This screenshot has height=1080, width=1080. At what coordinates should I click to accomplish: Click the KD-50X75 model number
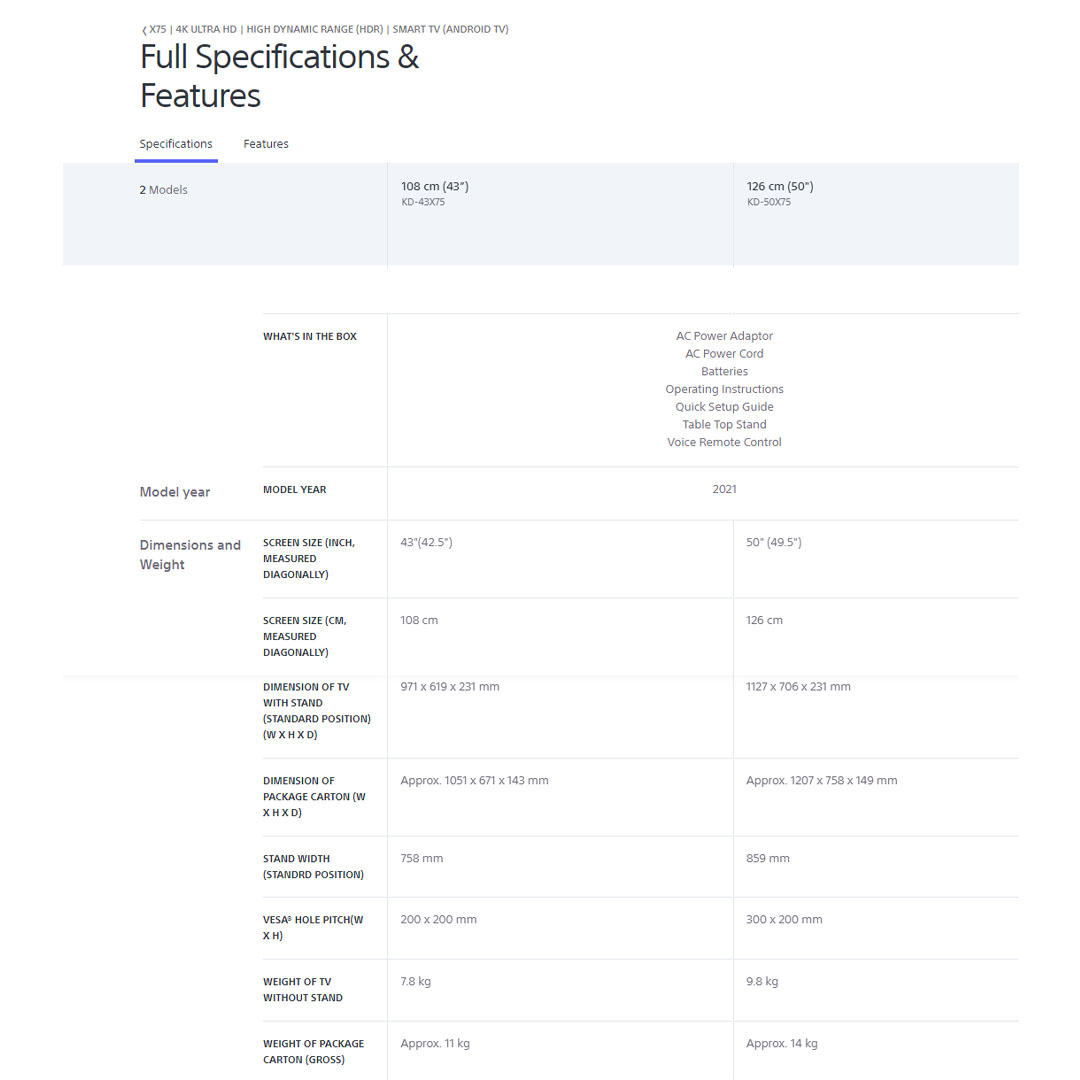[769, 202]
